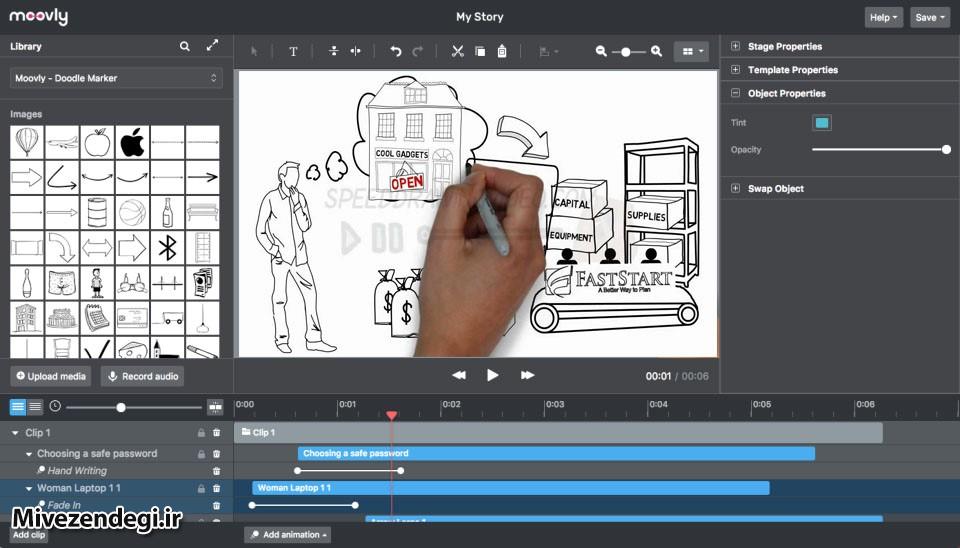Toggle lock for Choosing a safe password layer
The width and height of the screenshot is (960, 548).
click(201, 454)
